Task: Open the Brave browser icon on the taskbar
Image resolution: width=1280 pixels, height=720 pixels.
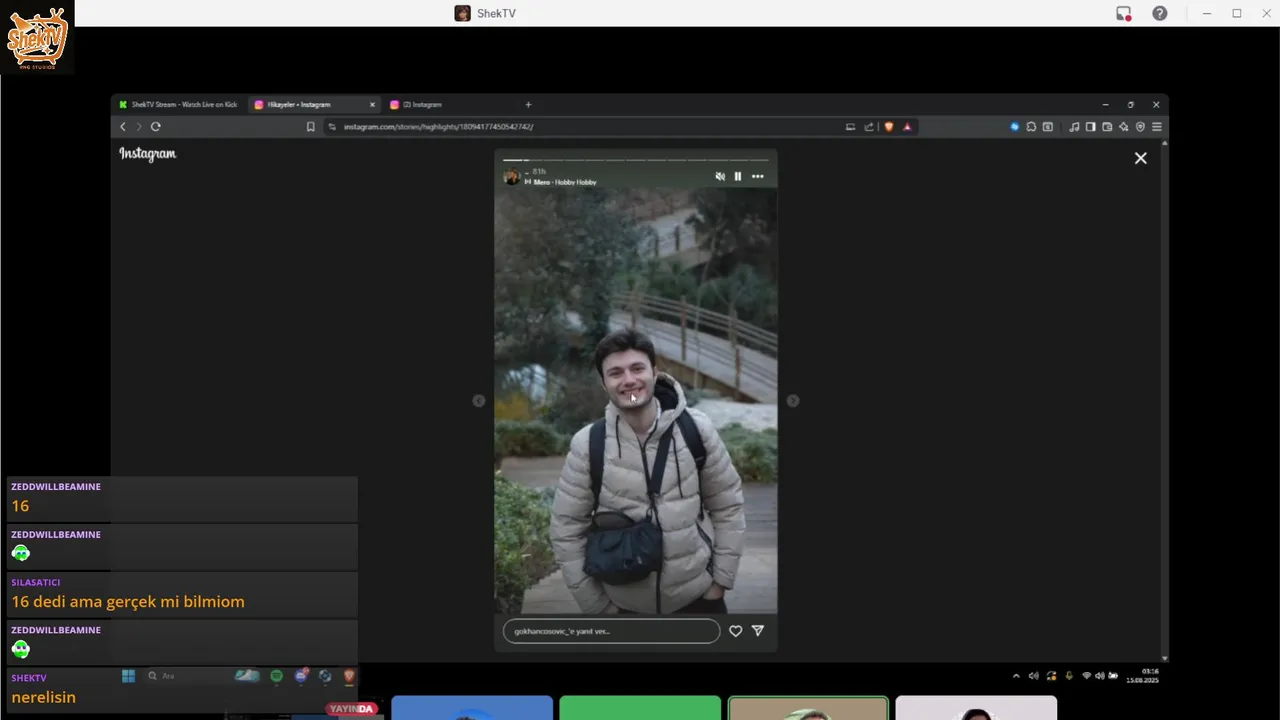Action: click(349, 676)
